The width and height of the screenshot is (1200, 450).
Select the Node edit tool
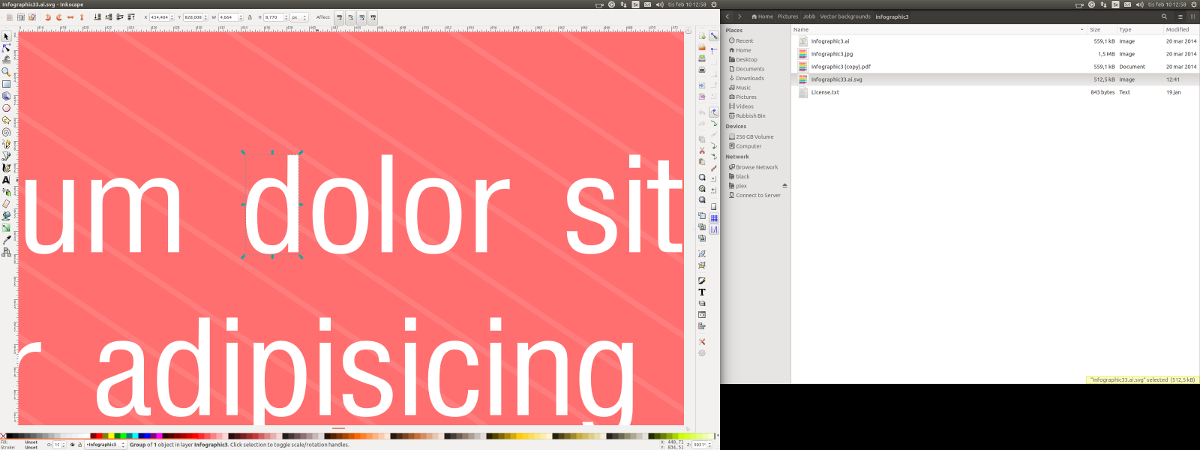(x=6, y=48)
